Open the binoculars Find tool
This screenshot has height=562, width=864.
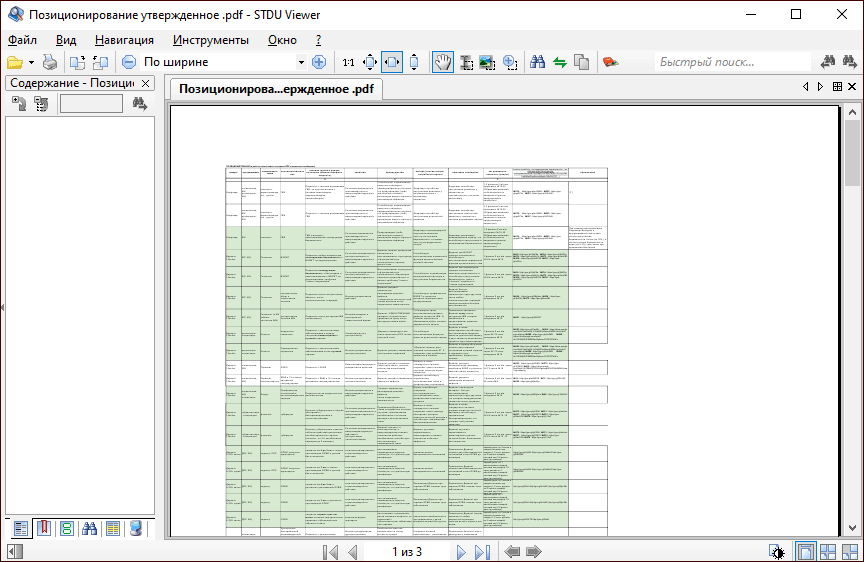click(537, 62)
